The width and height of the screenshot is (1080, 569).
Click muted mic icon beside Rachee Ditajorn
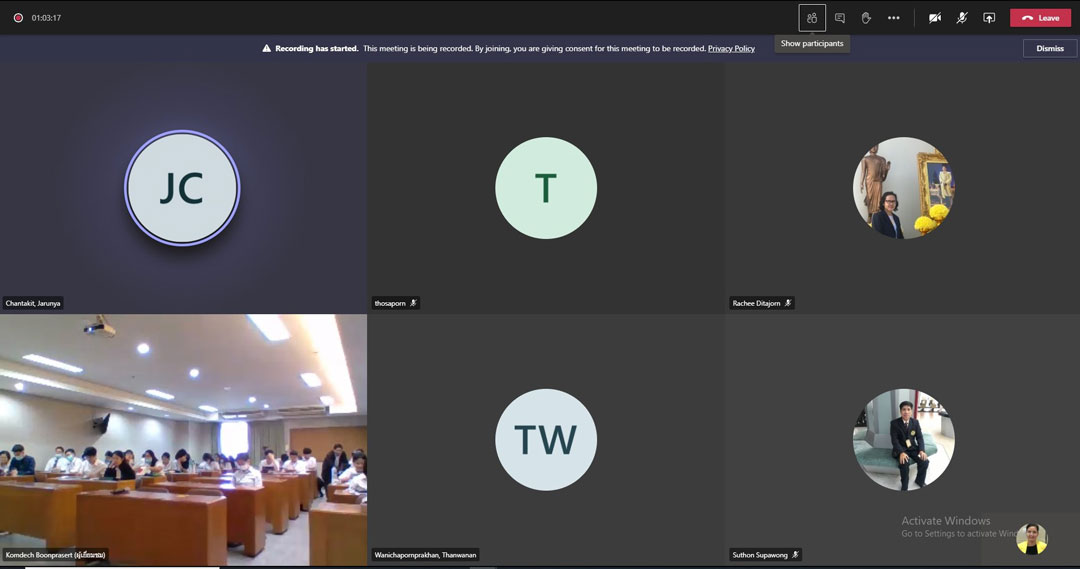(x=788, y=303)
